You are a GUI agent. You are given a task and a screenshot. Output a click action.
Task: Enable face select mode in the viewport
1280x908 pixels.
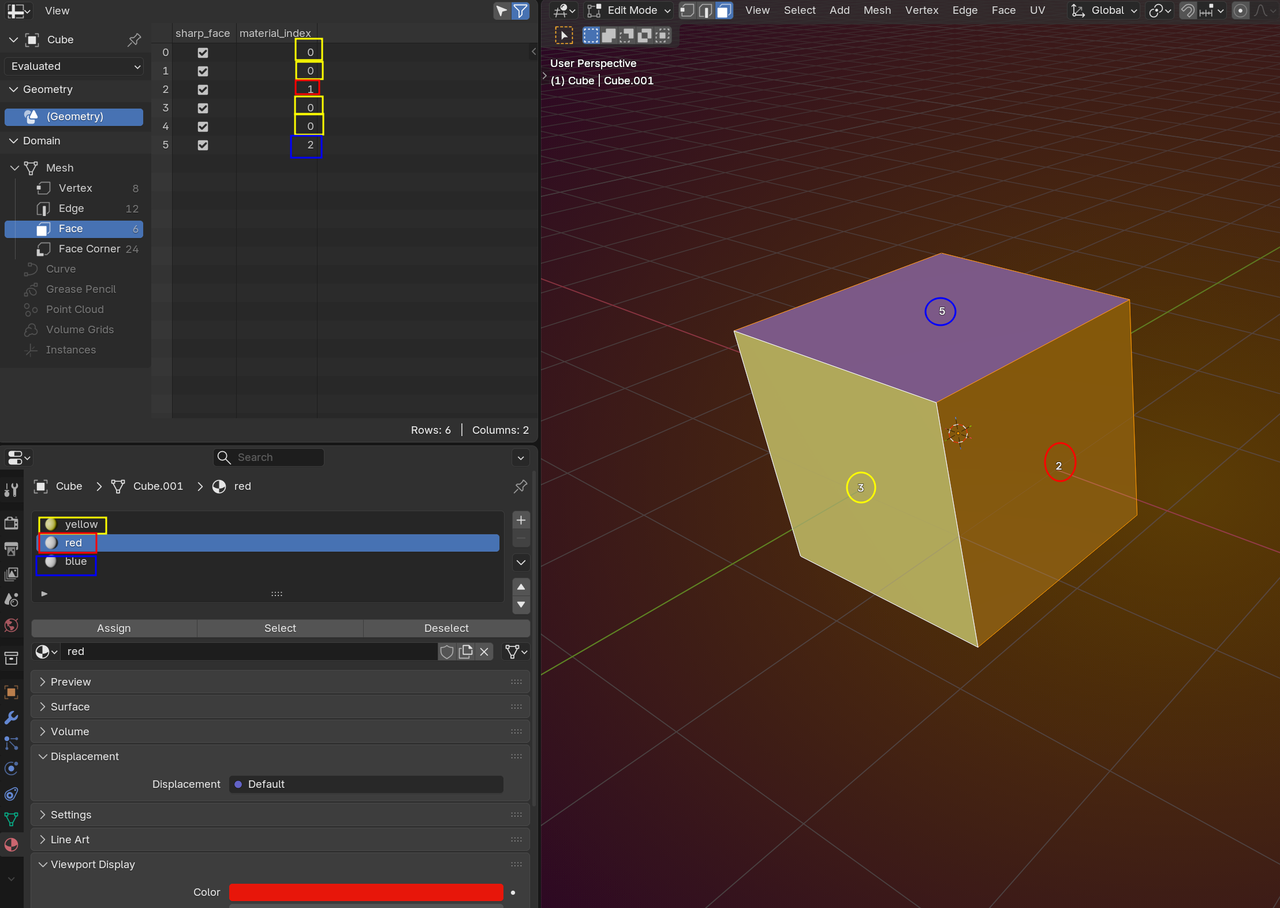click(x=723, y=11)
